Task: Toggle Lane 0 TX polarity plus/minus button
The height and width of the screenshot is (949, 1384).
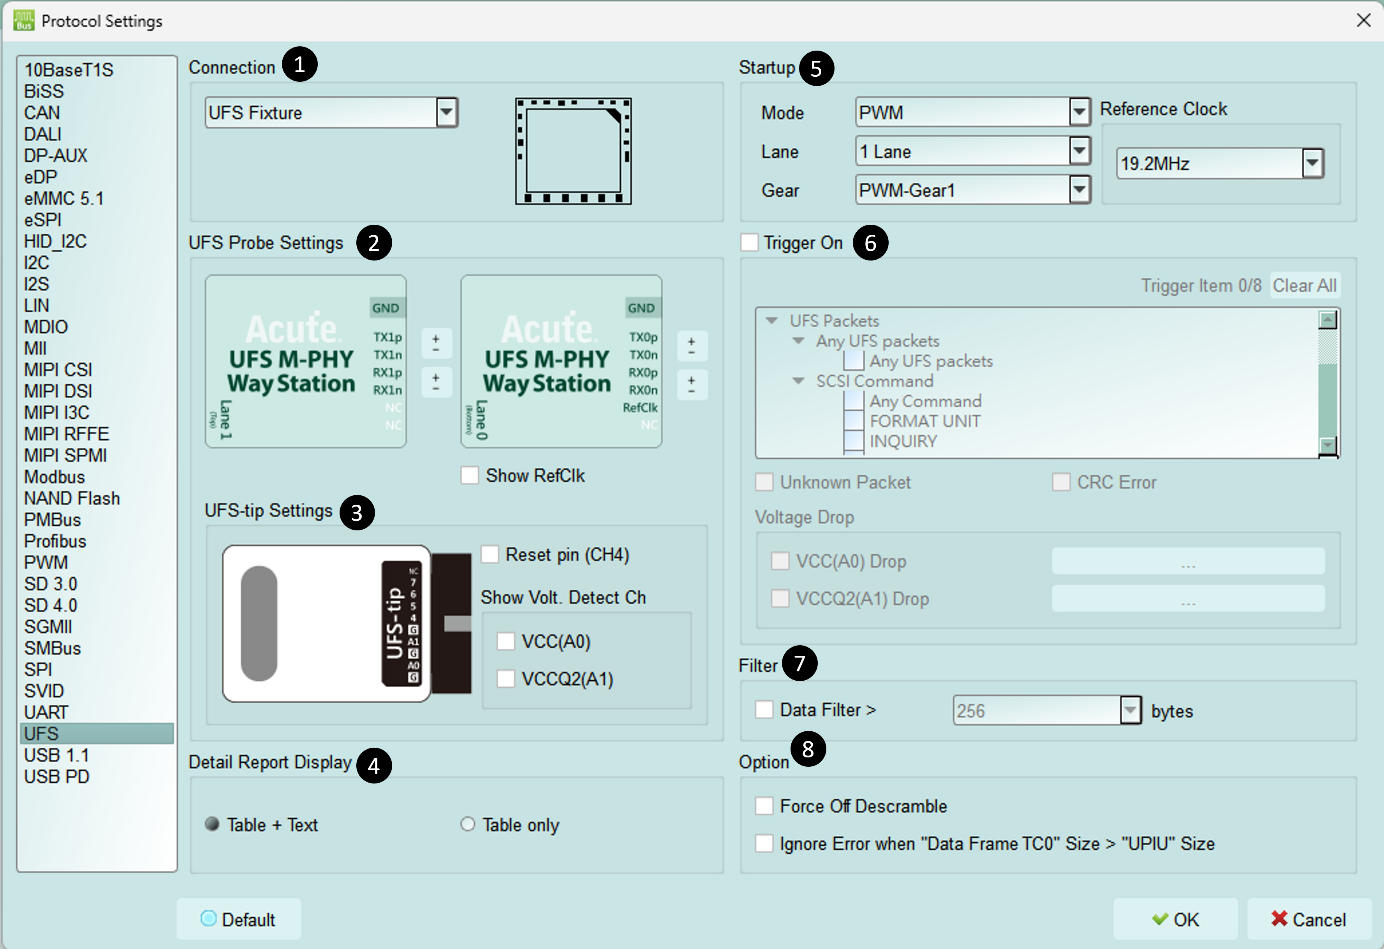Action: 692,346
